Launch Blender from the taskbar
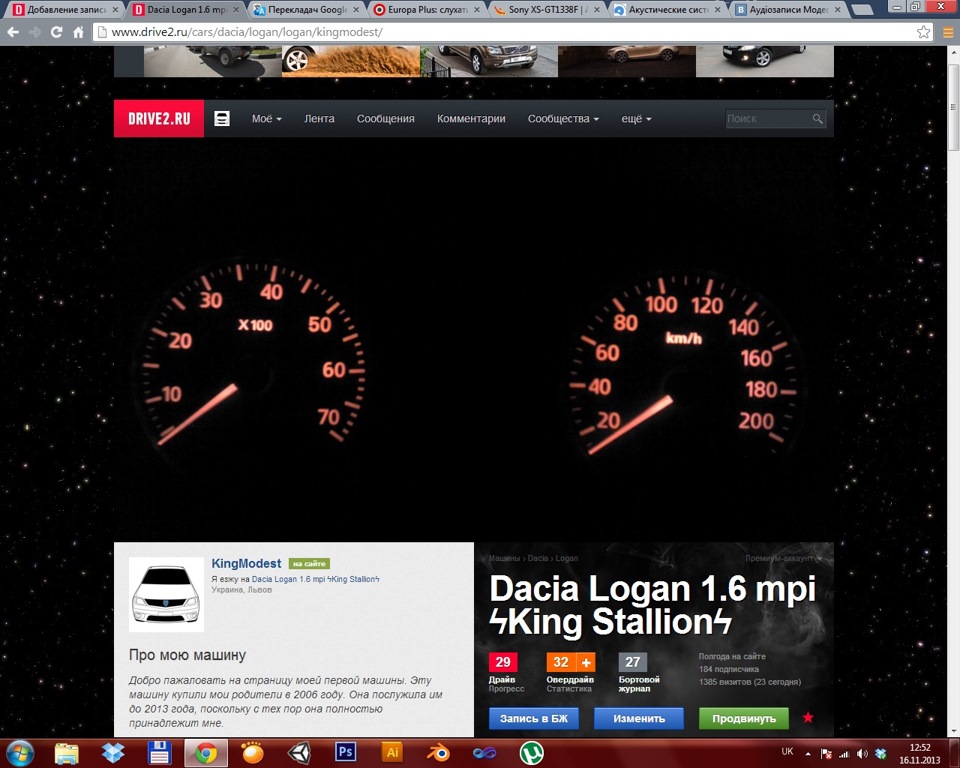Image resolution: width=960 pixels, height=768 pixels. pos(438,753)
